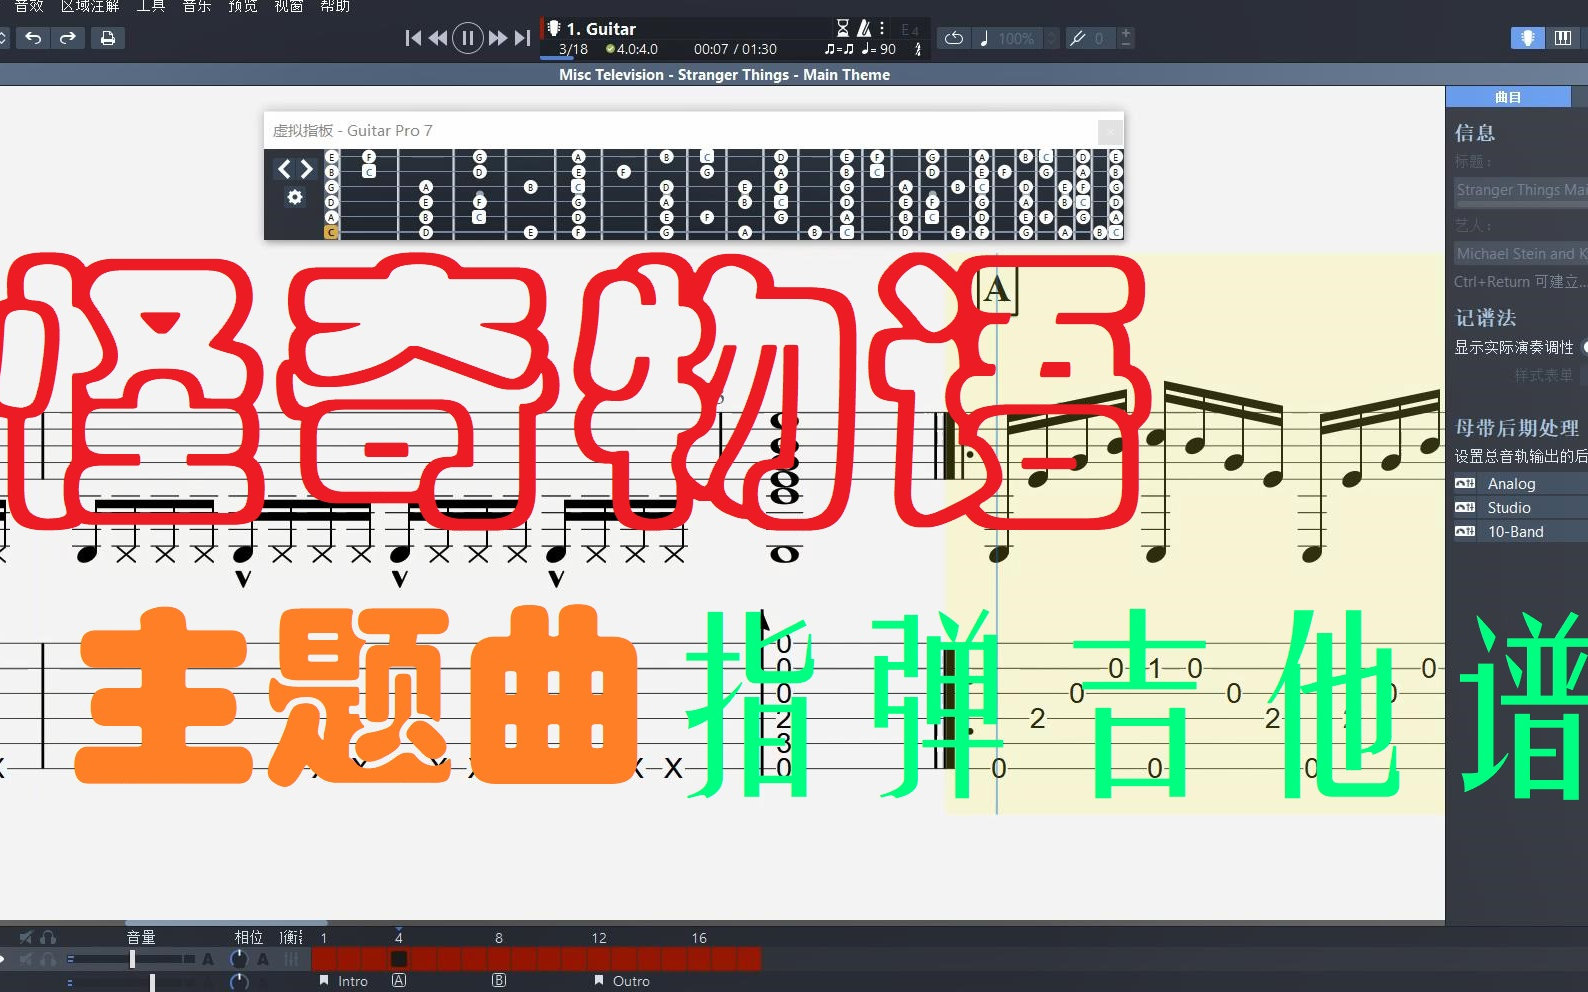Jump to section A timeline marker
The width and height of the screenshot is (1588, 992).
click(x=399, y=981)
